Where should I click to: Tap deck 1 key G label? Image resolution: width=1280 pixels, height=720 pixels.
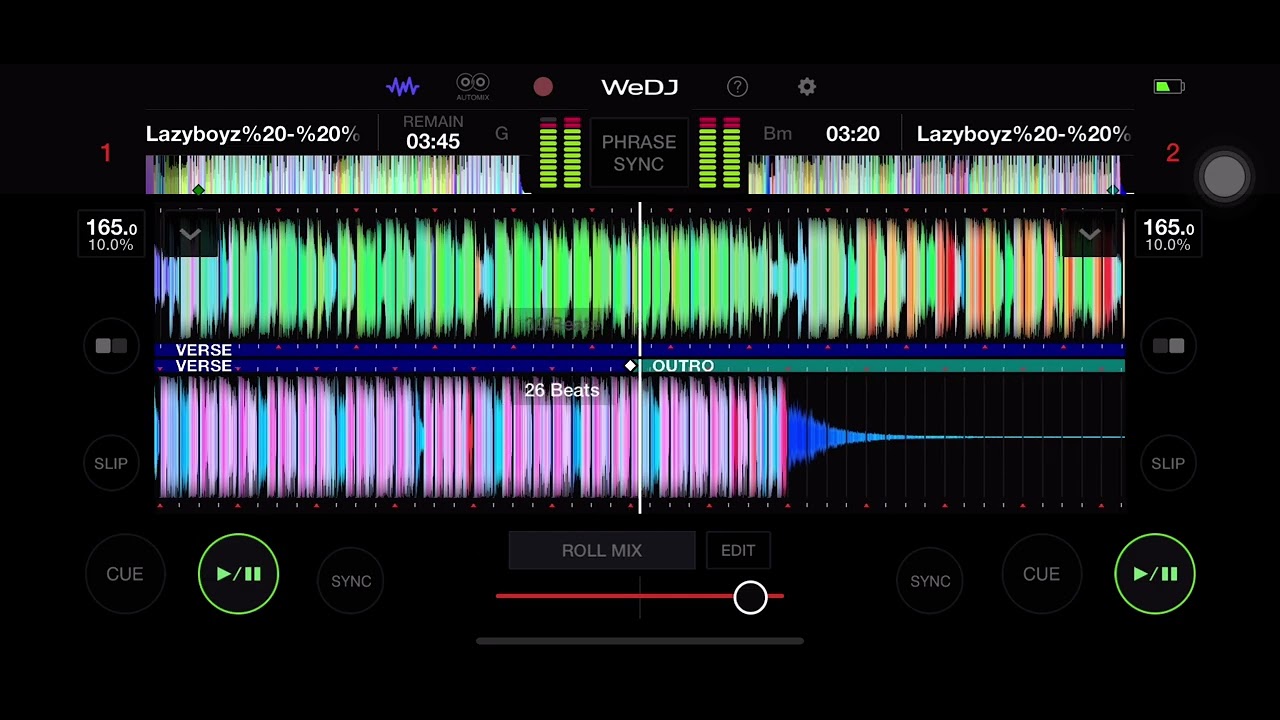(502, 133)
